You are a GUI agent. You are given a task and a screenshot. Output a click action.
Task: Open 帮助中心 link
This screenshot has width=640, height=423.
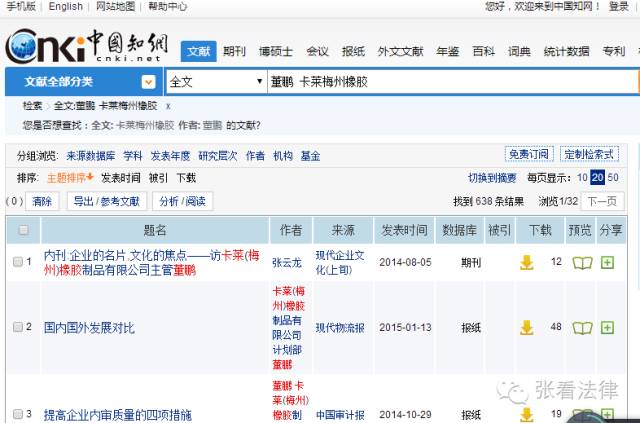[x=168, y=7]
